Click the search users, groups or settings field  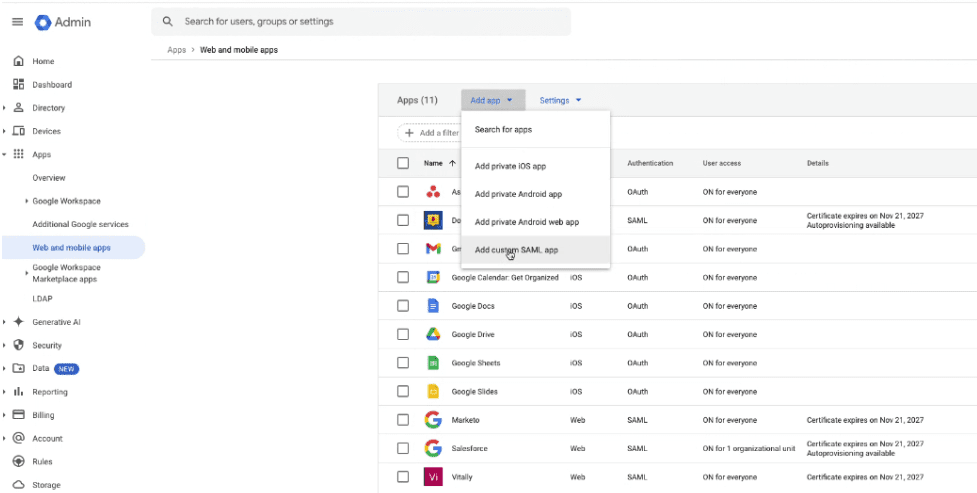click(361, 21)
